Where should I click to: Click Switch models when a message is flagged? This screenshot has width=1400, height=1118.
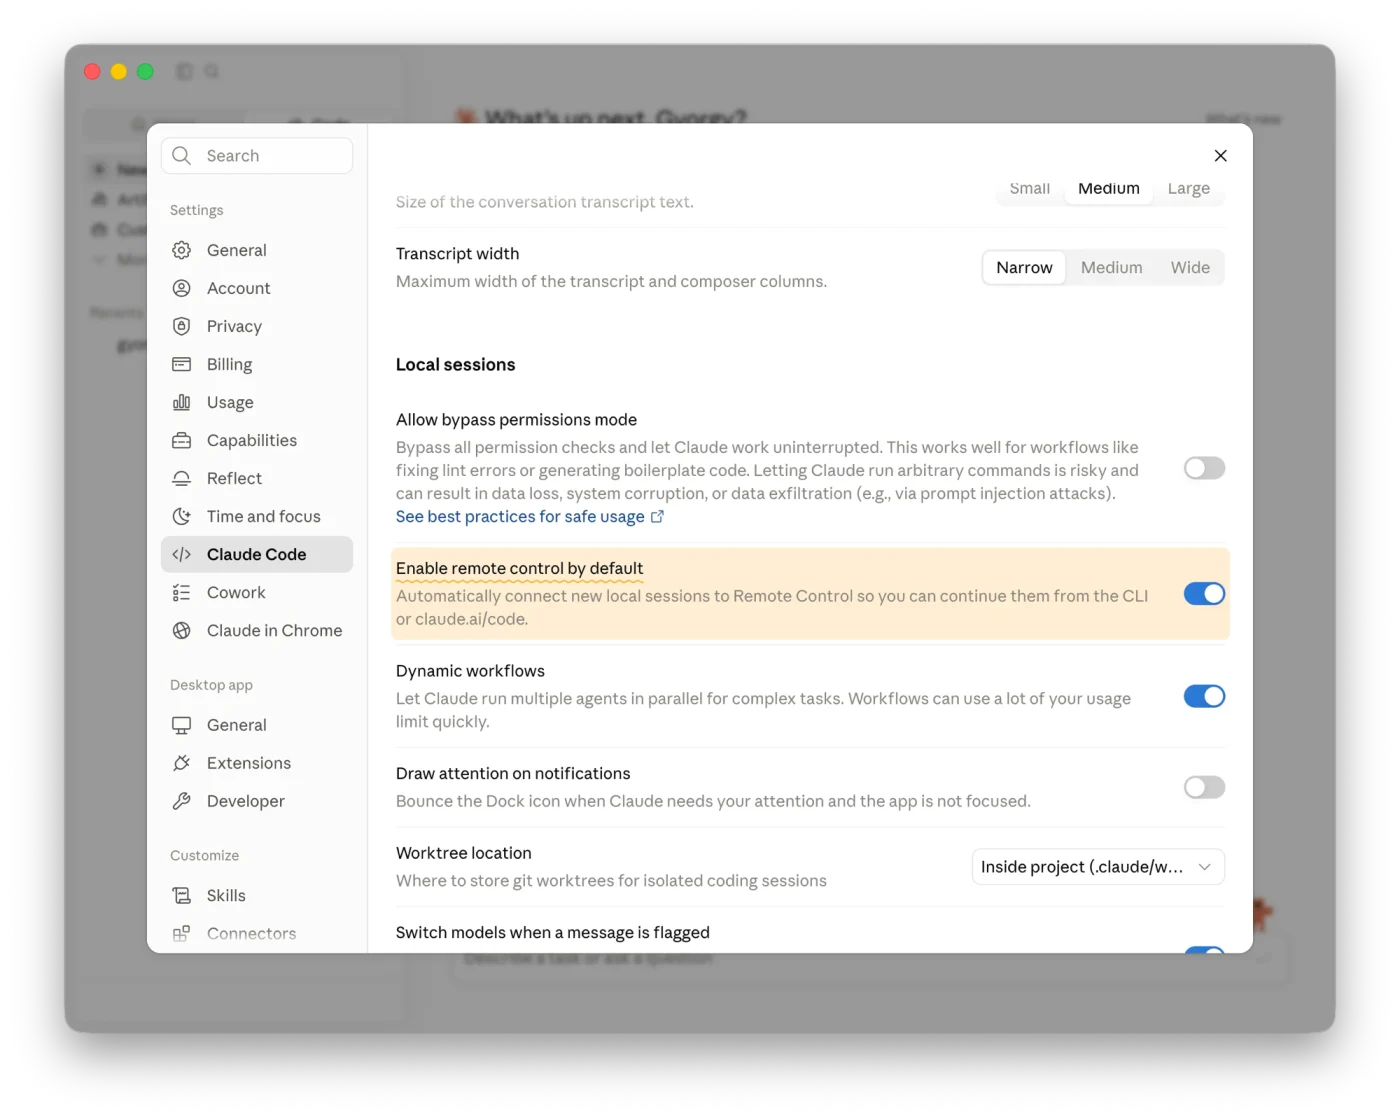click(552, 932)
